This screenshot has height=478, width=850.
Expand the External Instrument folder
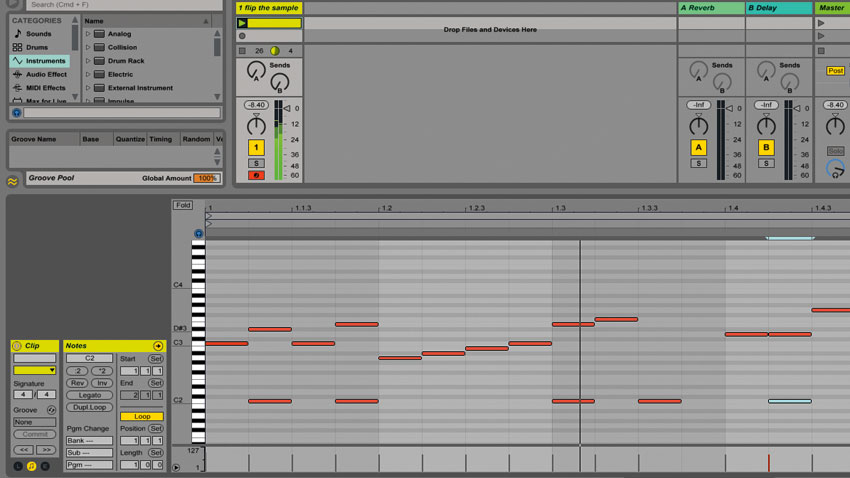coord(88,88)
